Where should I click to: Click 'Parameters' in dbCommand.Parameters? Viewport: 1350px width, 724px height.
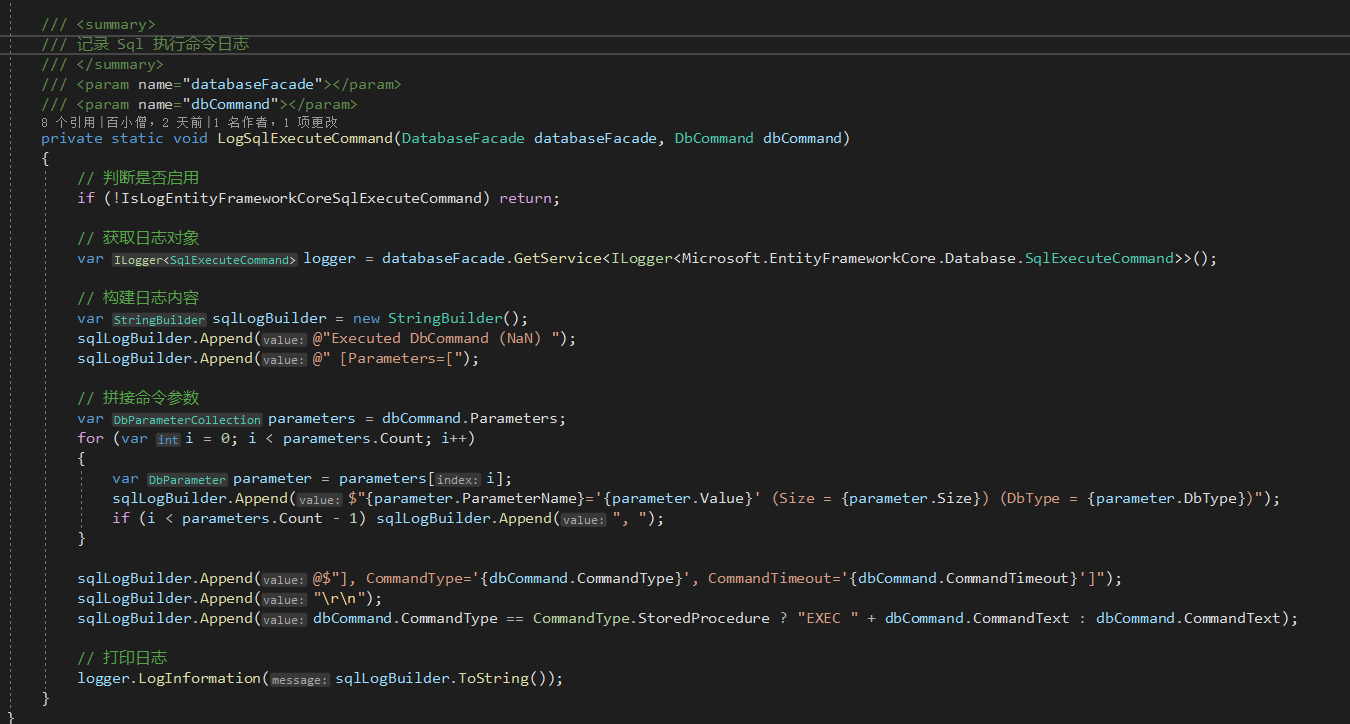coord(514,418)
